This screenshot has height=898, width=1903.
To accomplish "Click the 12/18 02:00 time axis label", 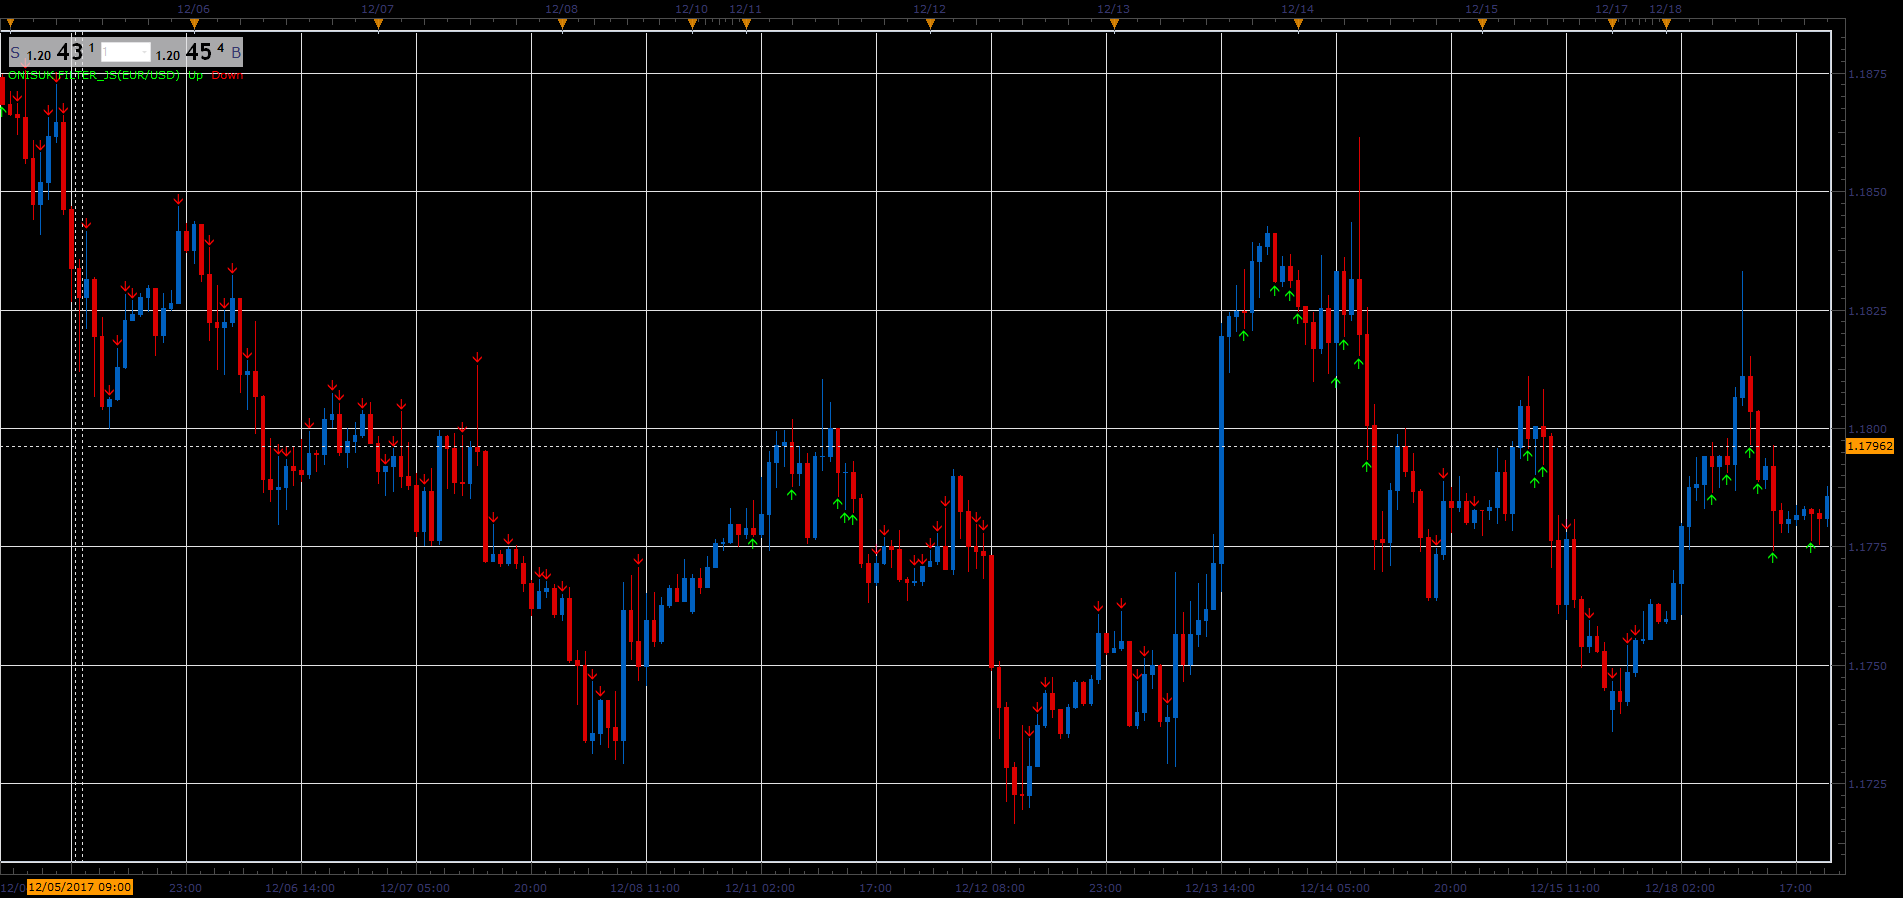I will (x=1680, y=888).
